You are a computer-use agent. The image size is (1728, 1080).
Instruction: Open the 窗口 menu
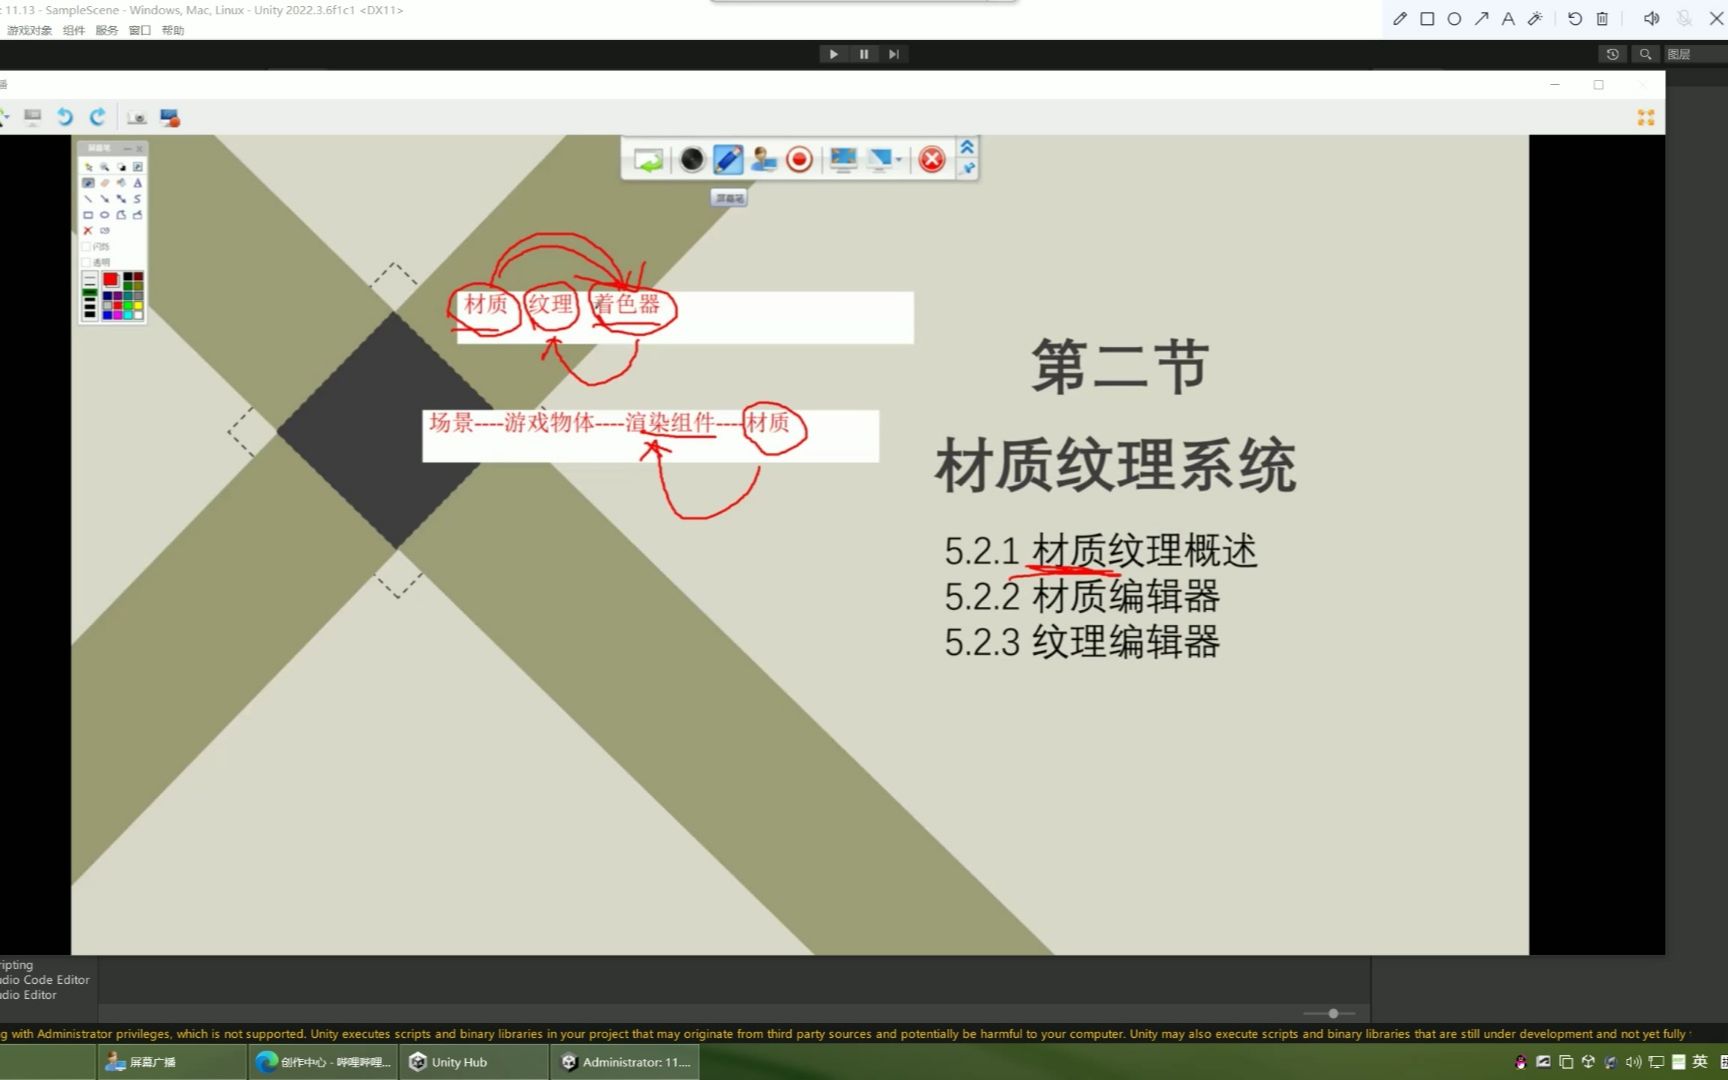[x=140, y=30]
